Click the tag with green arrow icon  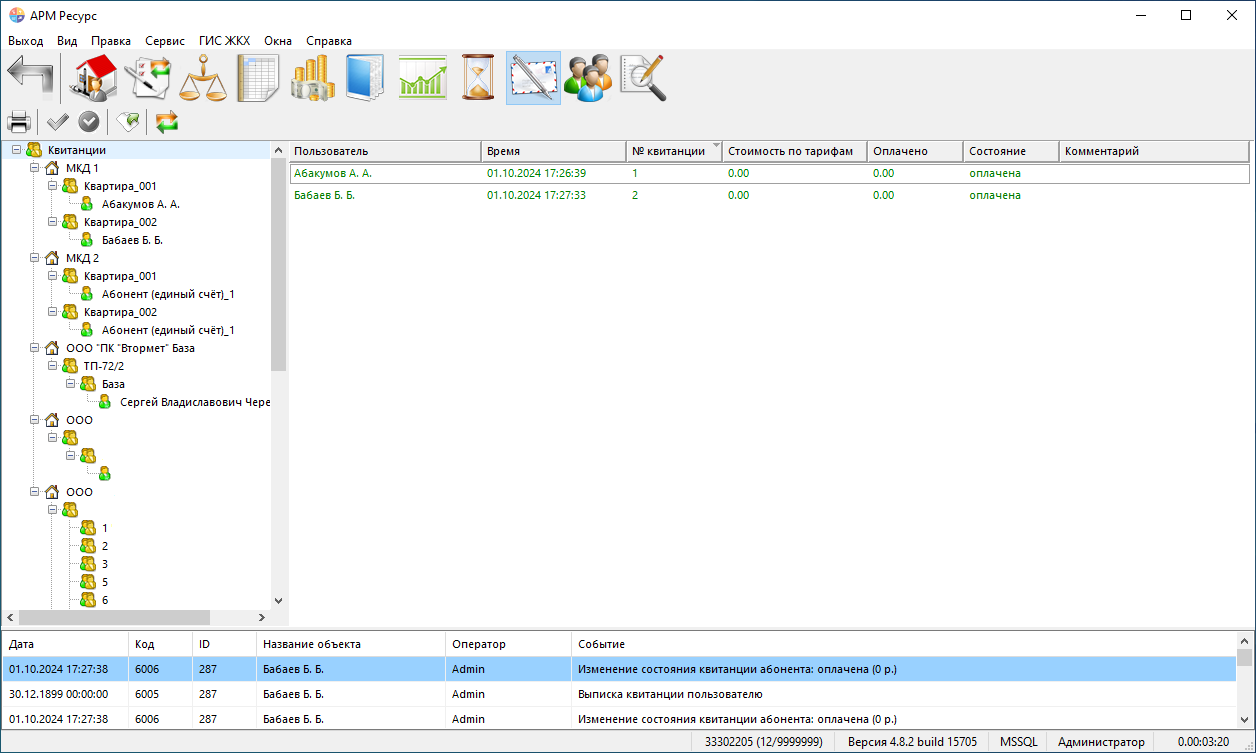tap(128, 122)
